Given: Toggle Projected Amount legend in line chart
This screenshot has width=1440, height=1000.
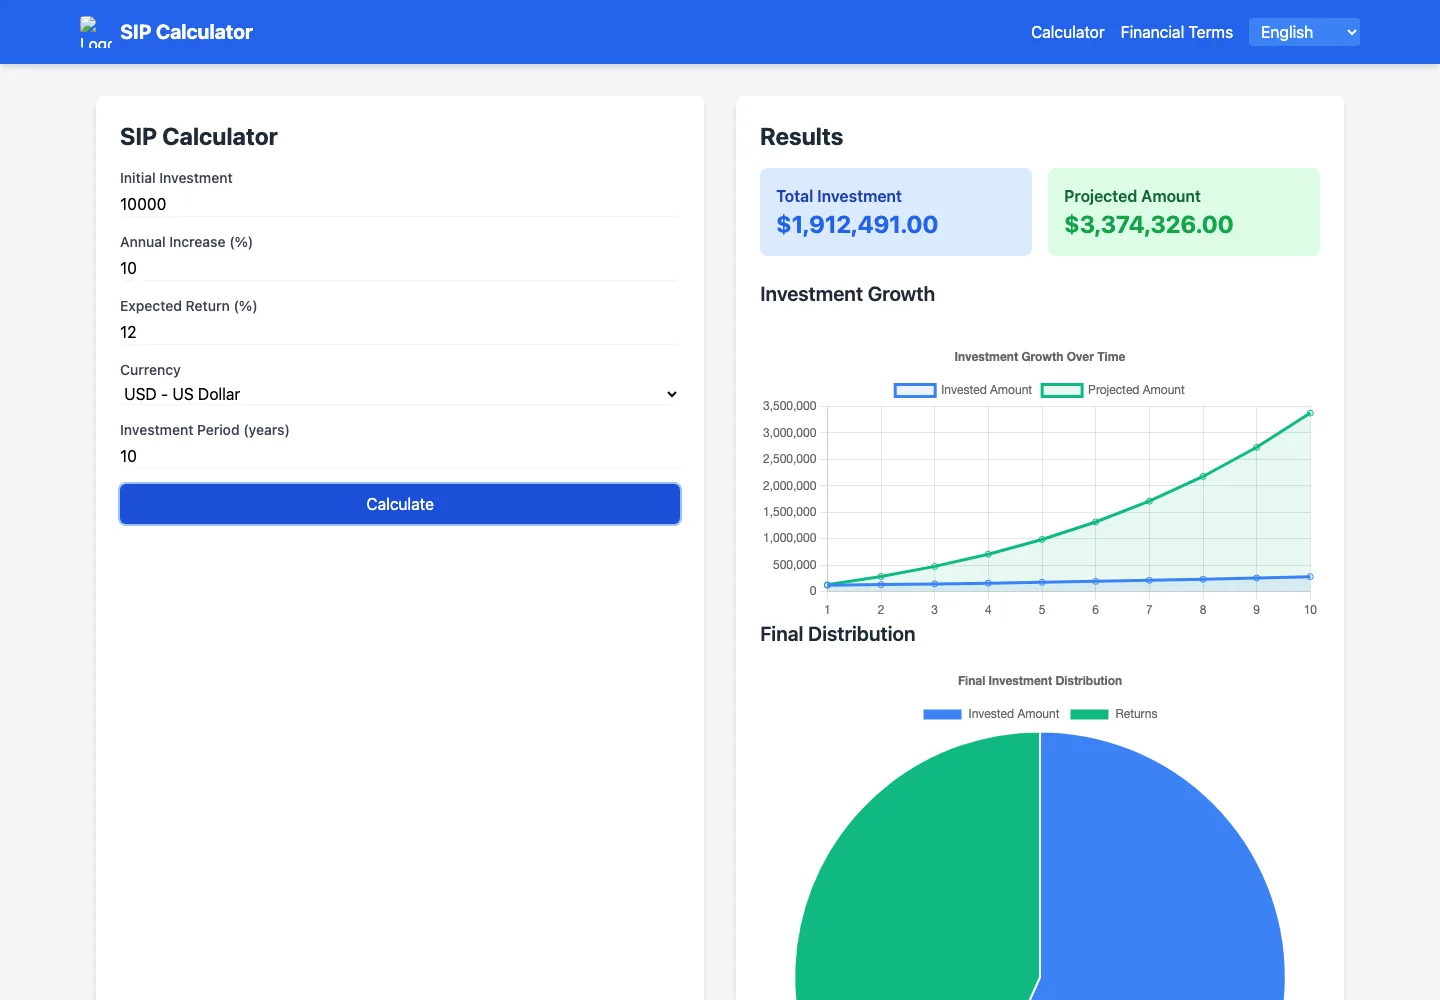Looking at the screenshot, I should click(1112, 390).
